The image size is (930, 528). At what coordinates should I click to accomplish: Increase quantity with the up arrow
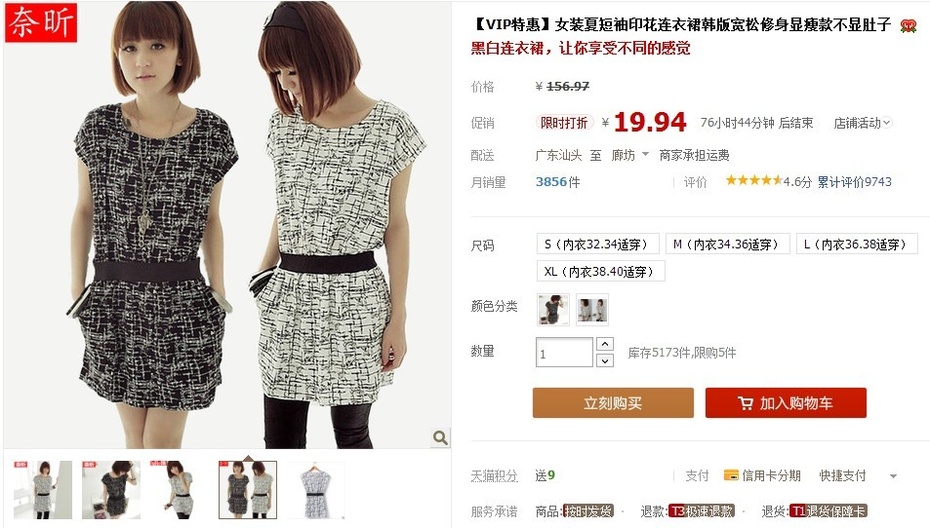click(605, 344)
